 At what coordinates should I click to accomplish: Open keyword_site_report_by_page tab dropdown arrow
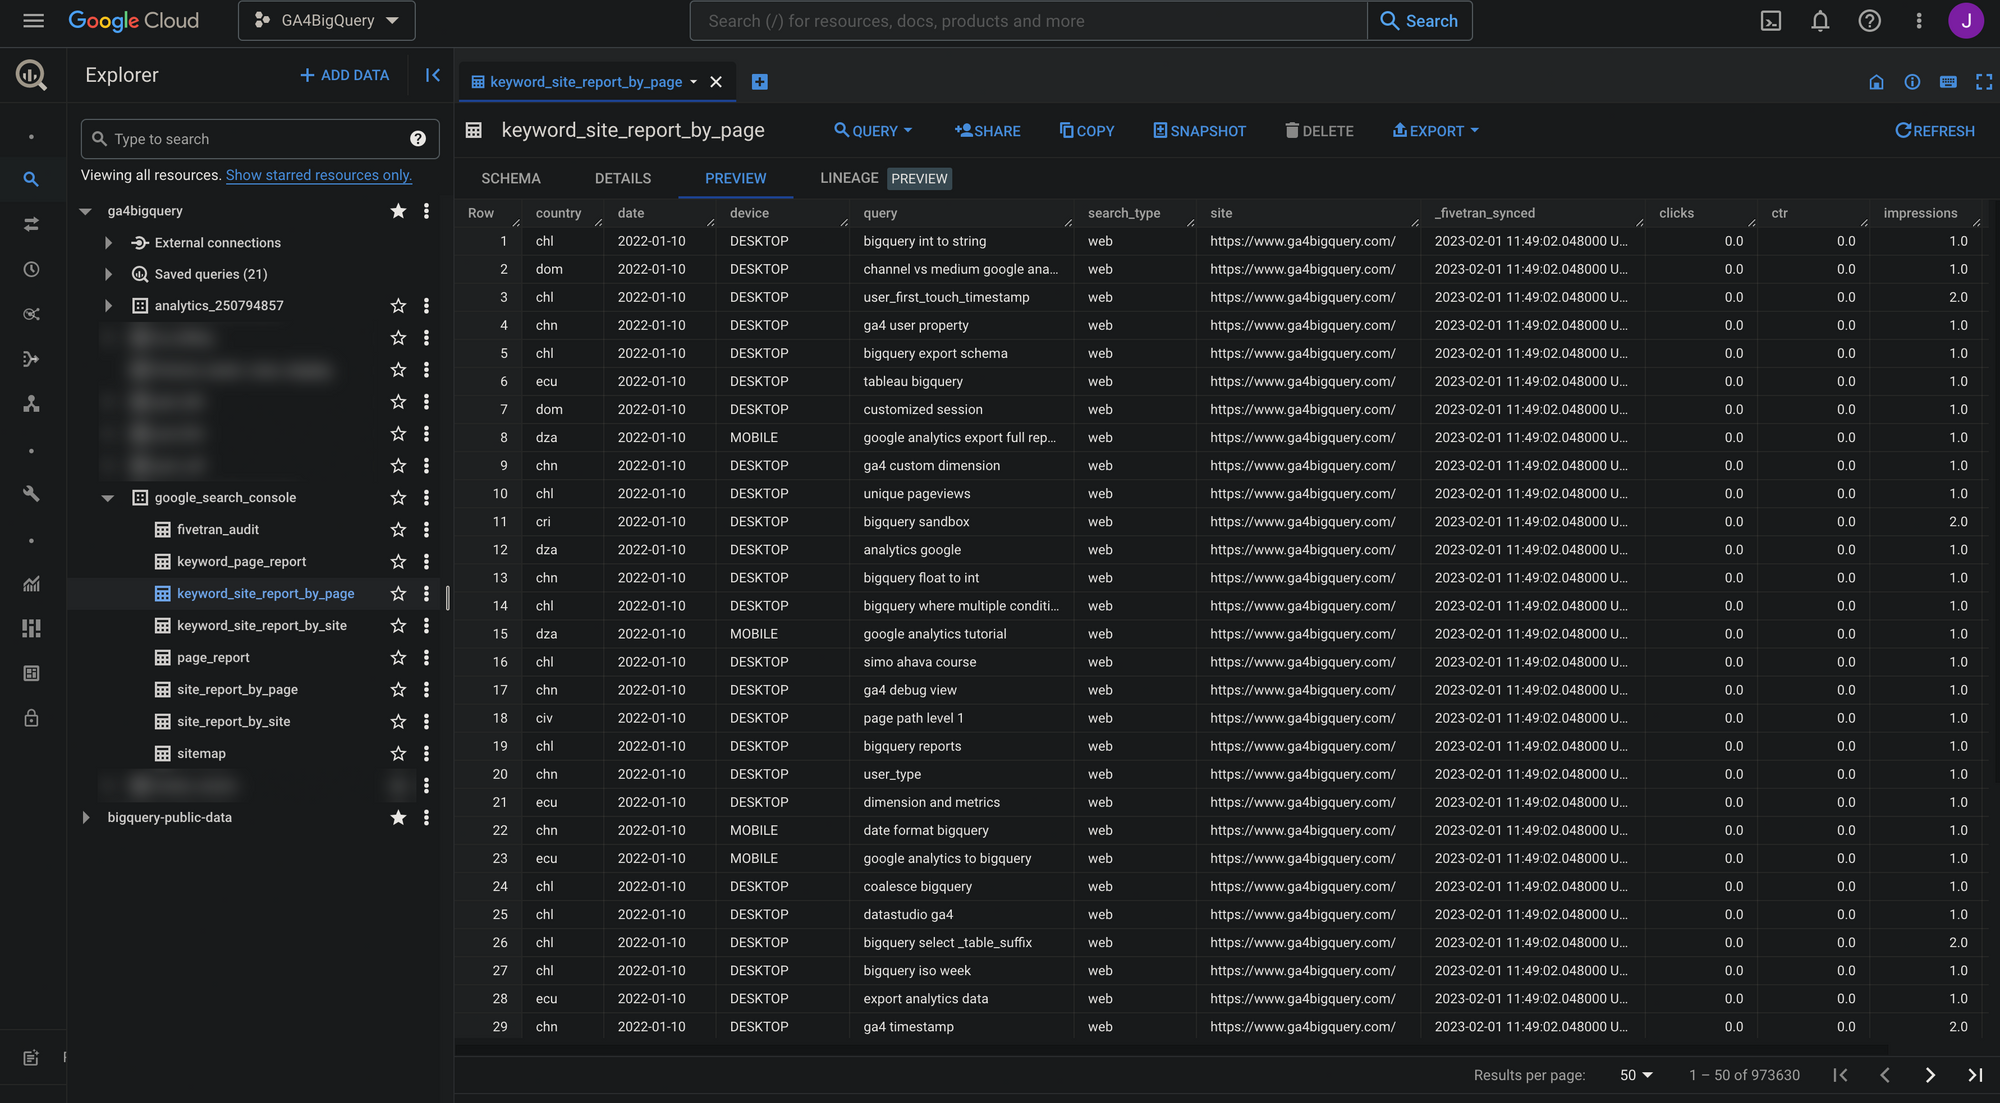point(694,82)
